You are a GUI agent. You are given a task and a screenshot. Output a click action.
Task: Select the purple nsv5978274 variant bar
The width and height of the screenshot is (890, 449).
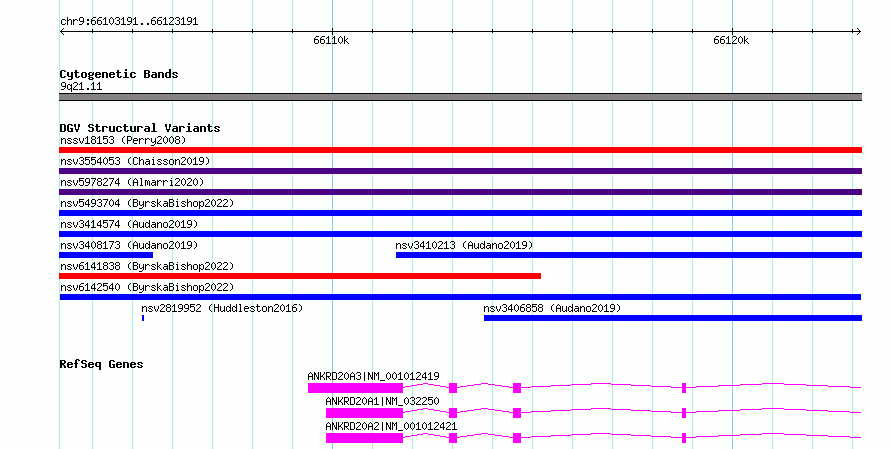coord(460,192)
